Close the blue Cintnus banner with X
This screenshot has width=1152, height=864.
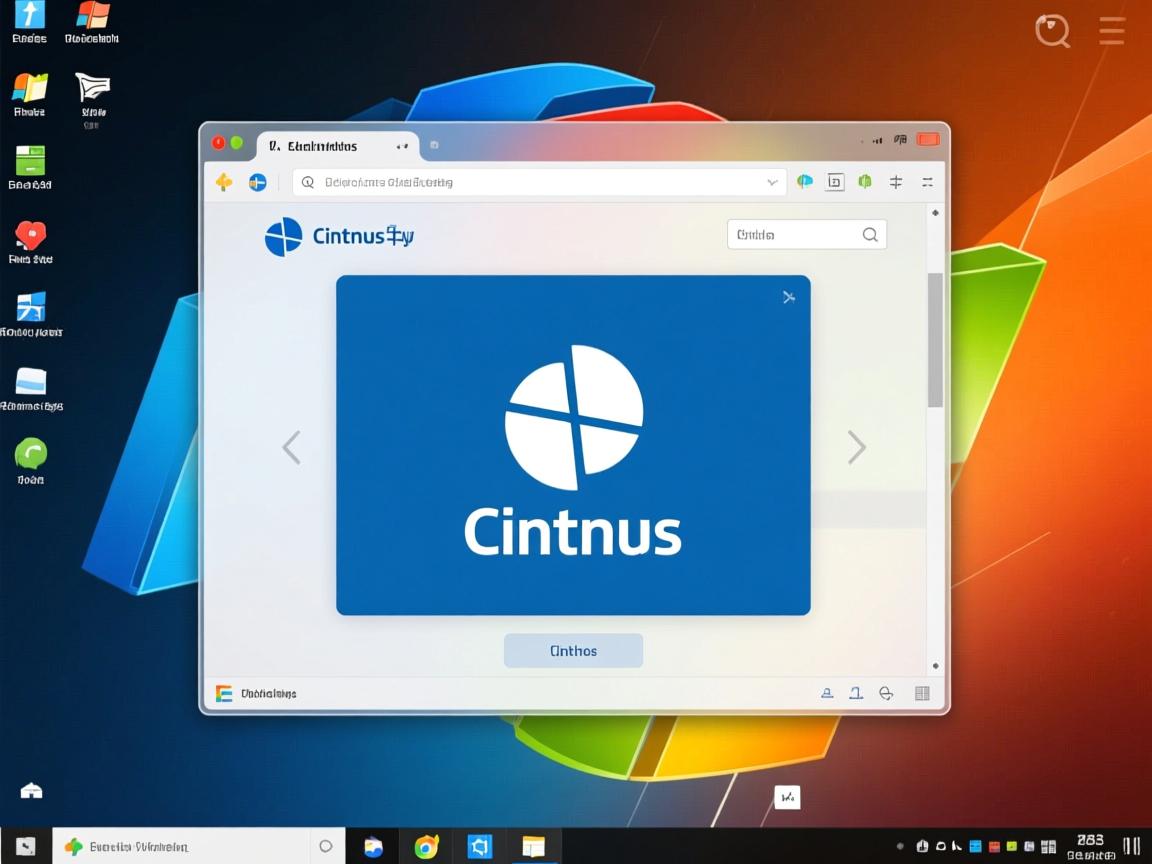click(x=789, y=297)
